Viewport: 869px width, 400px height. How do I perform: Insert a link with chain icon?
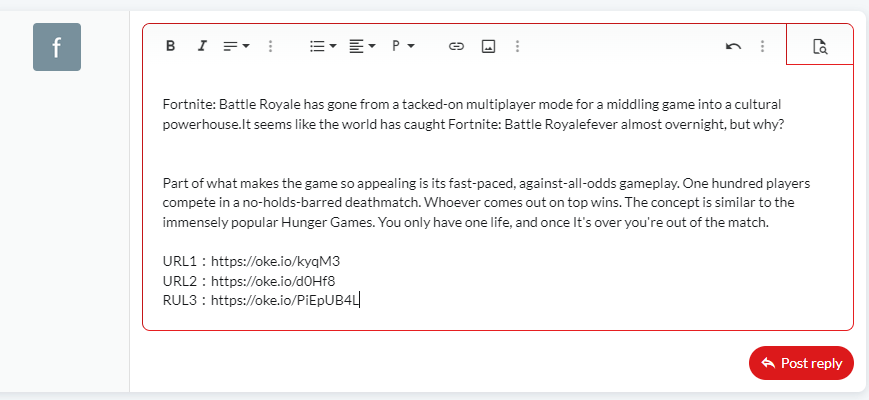point(456,46)
